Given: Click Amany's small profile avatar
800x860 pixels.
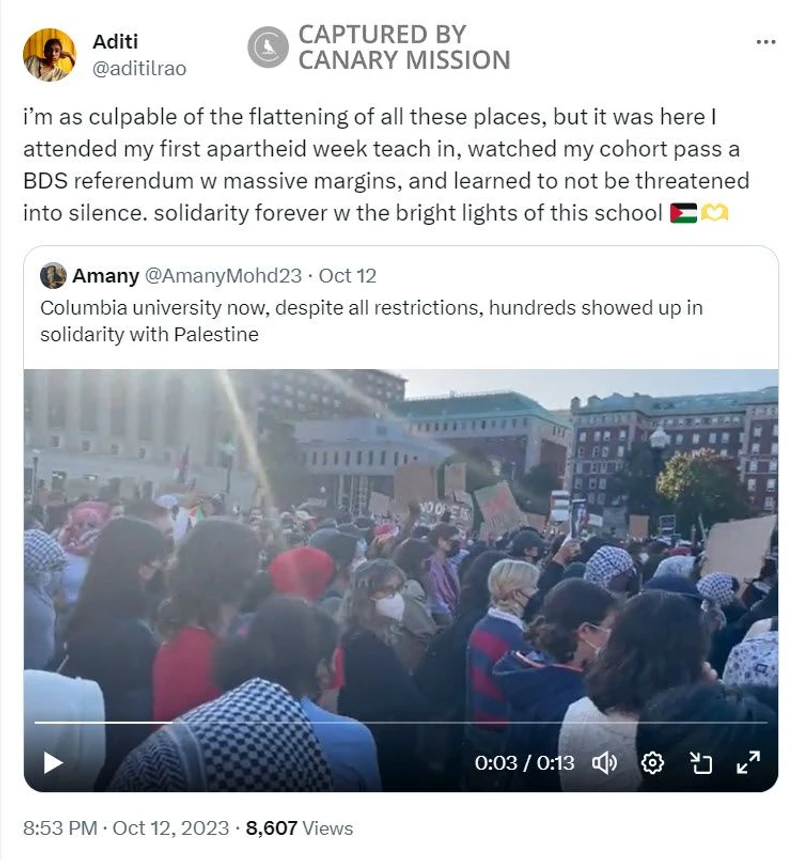Looking at the screenshot, I should point(53,275).
